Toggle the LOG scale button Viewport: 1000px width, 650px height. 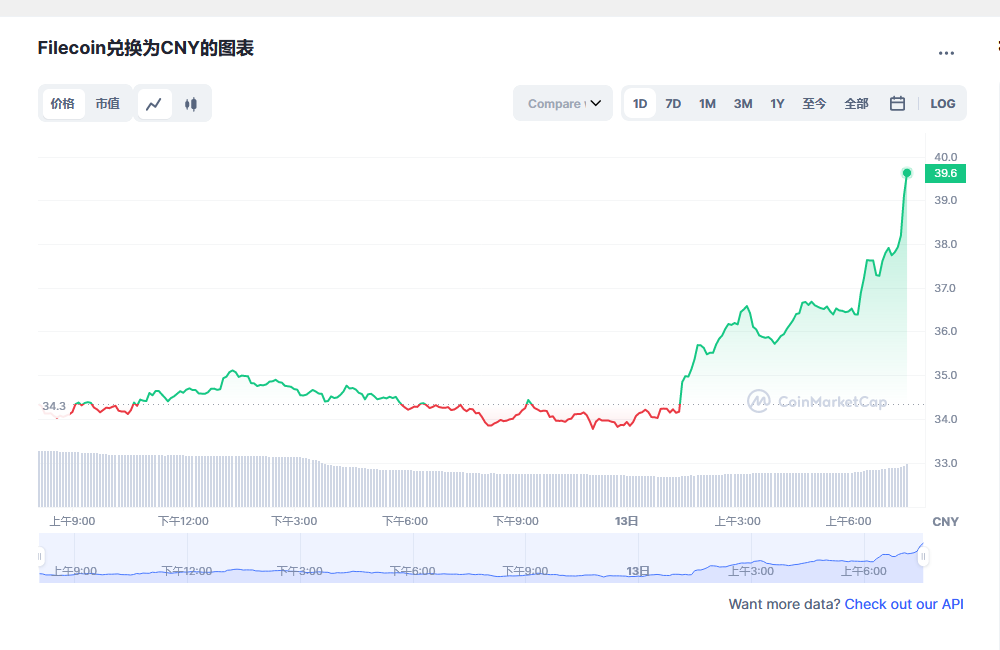tap(942, 103)
